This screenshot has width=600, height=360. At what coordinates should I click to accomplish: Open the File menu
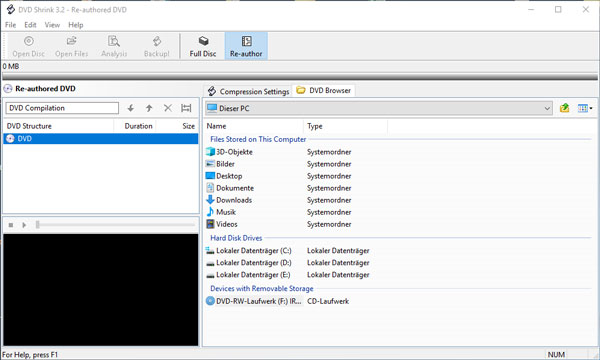click(10, 25)
